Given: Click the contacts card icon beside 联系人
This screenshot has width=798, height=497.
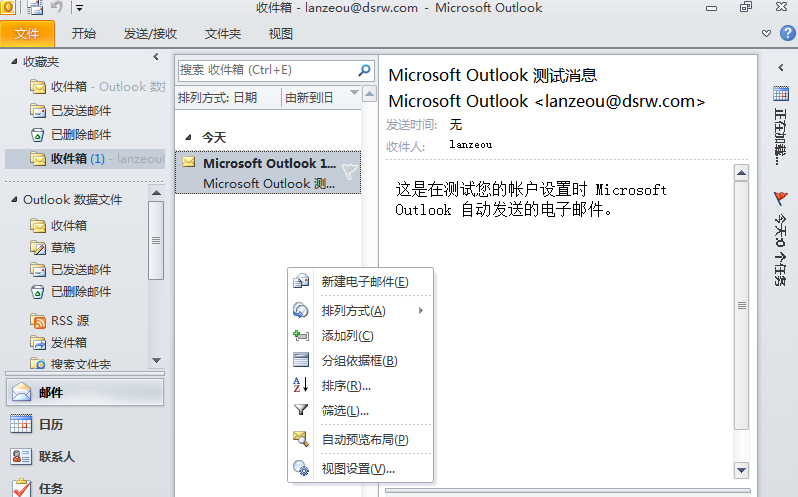Looking at the screenshot, I should [x=21, y=456].
